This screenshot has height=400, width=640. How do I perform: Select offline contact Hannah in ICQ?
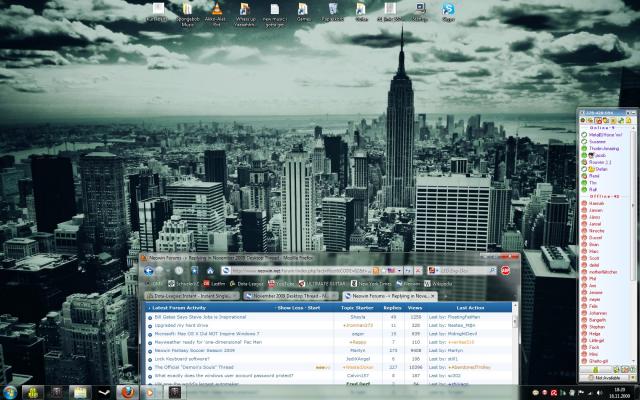pos(596,203)
